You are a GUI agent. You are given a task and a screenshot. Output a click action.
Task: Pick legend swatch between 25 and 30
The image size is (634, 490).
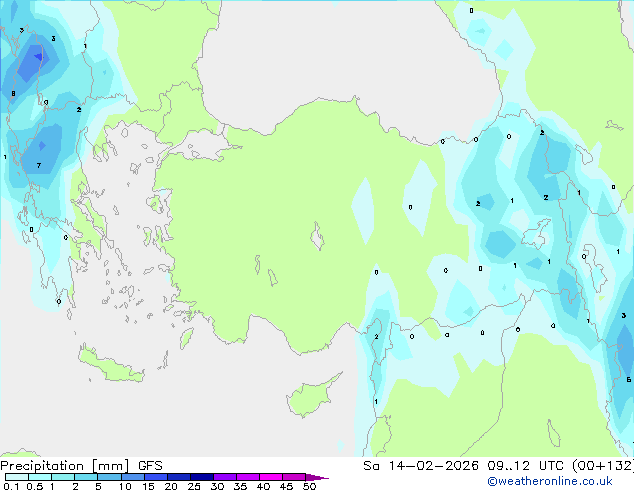pos(201,477)
